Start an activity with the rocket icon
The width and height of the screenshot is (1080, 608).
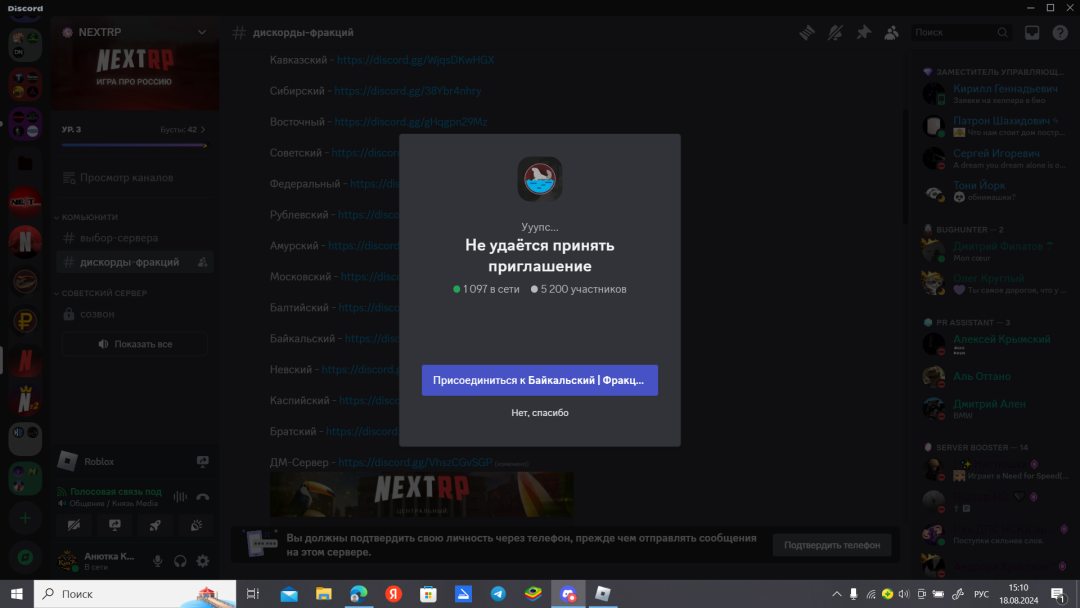[155, 525]
